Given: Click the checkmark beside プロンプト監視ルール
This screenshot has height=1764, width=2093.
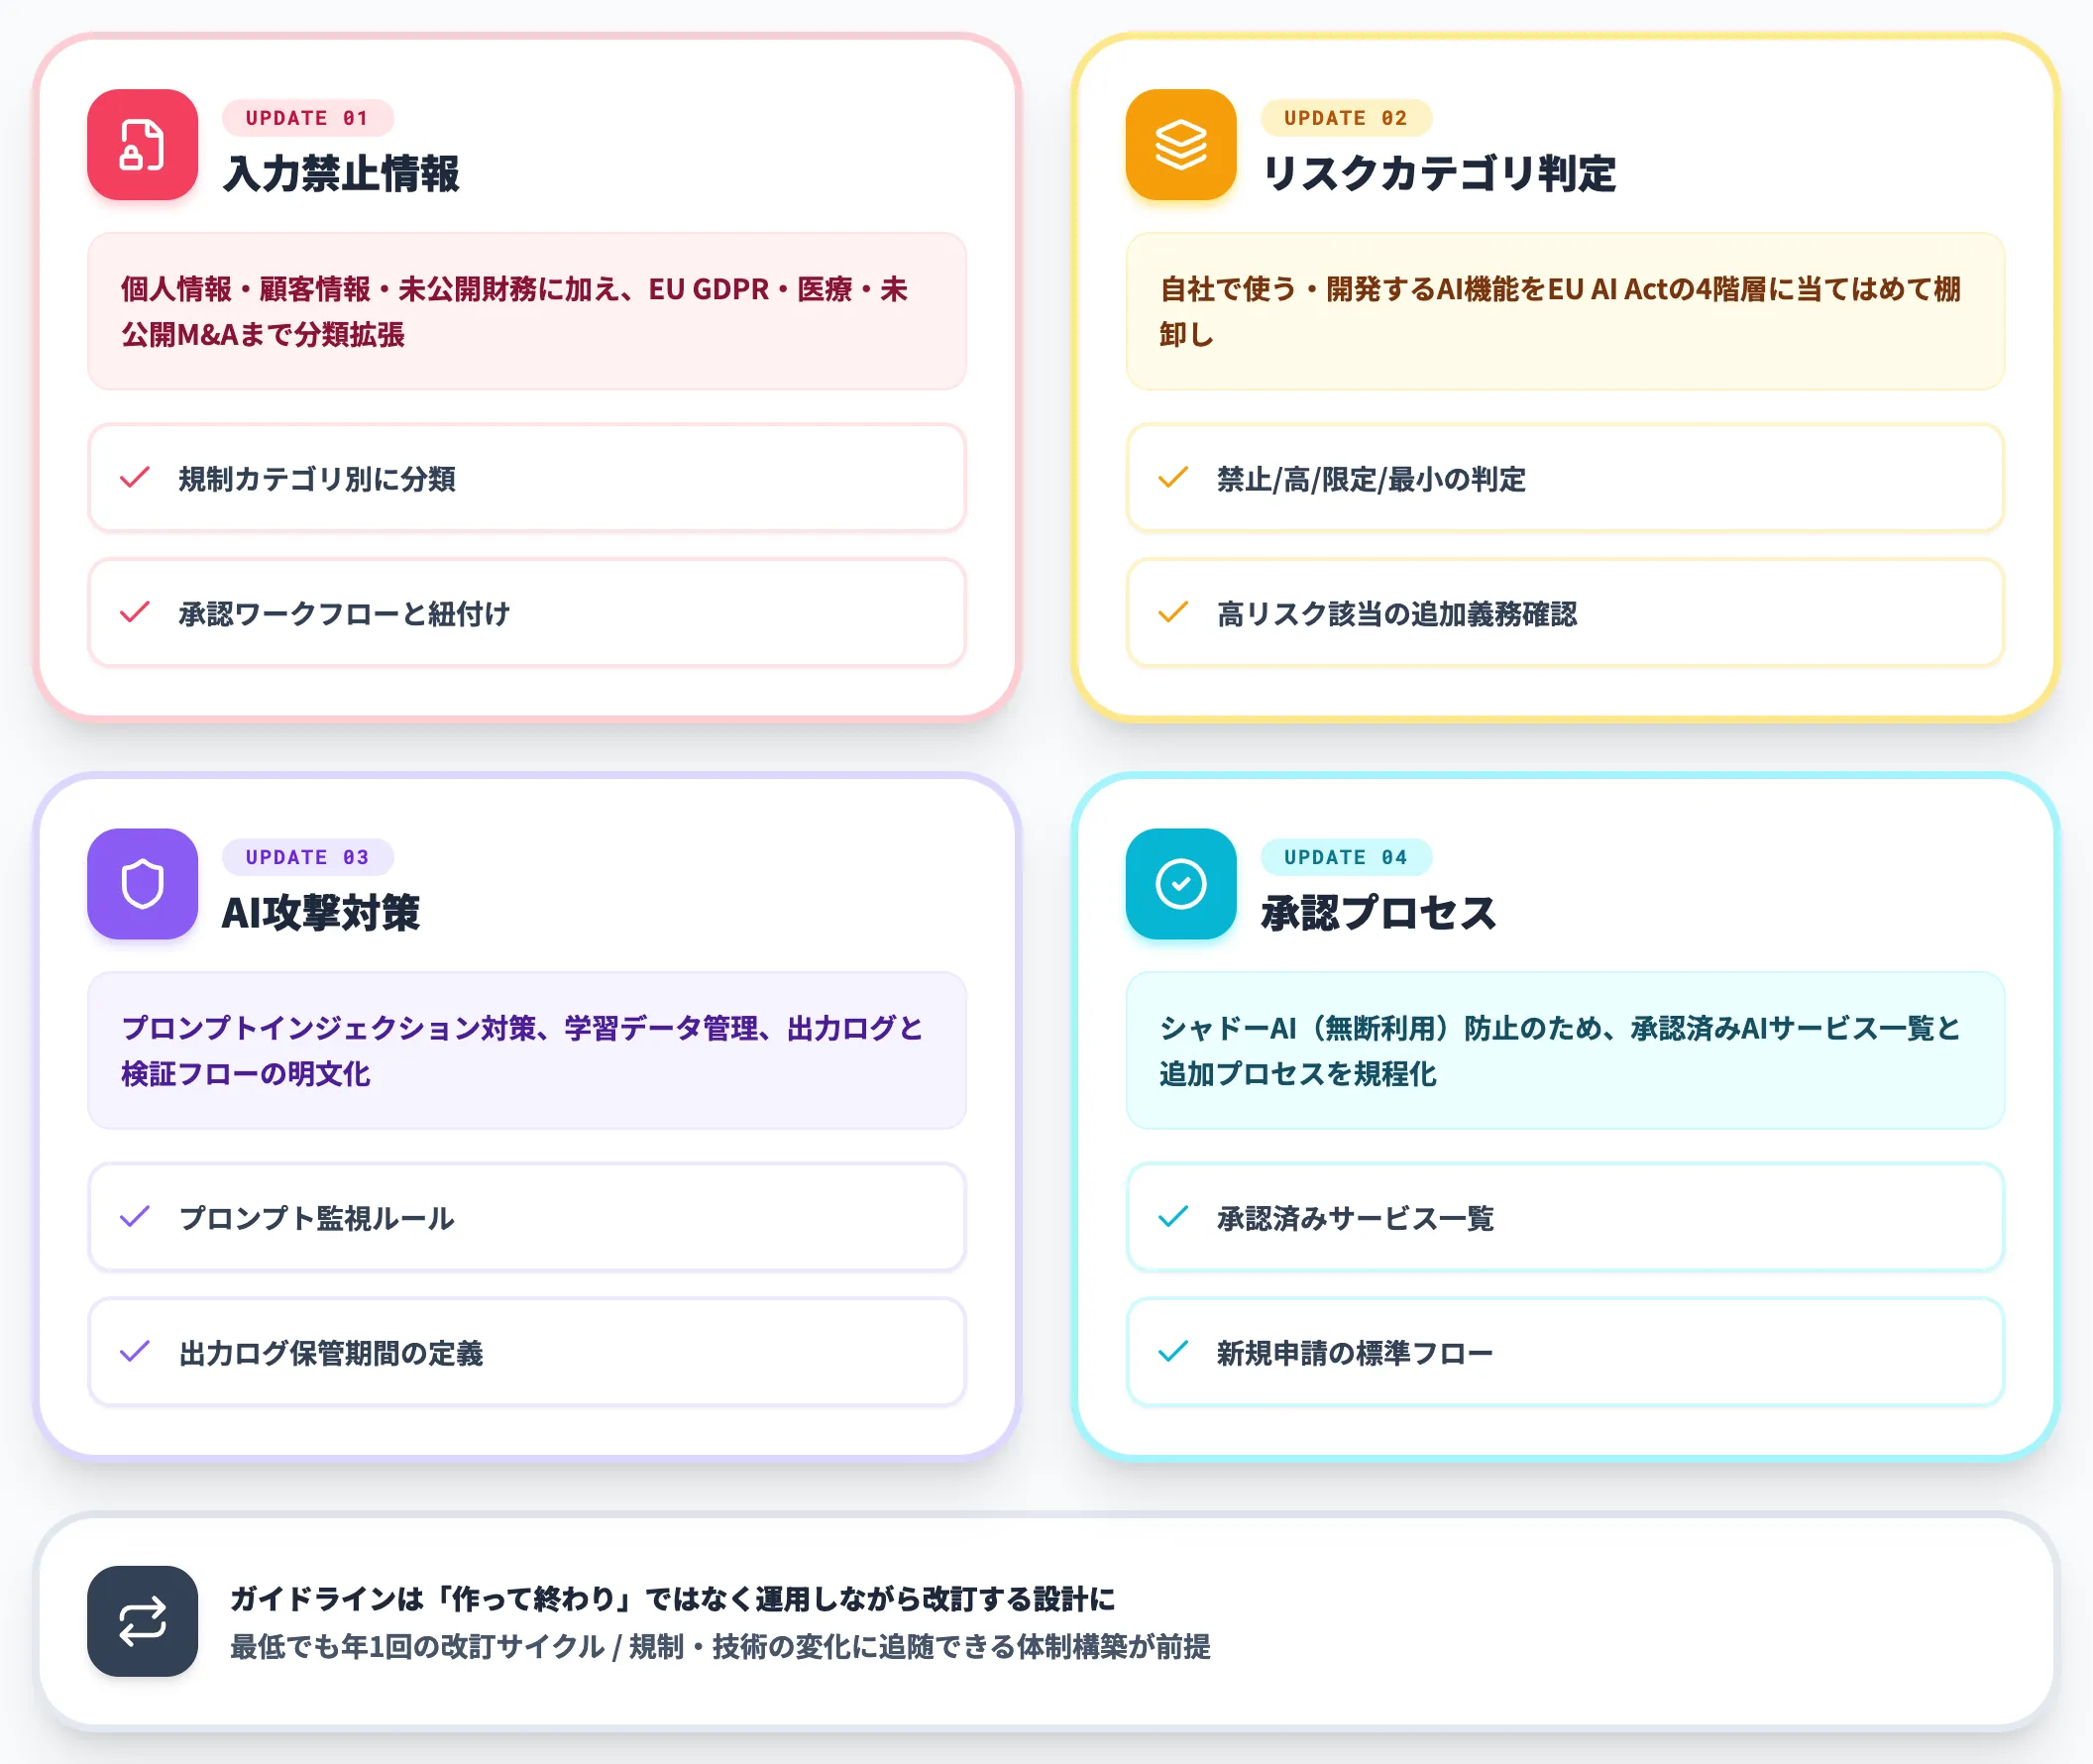Looking at the screenshot, I should [135, 1217].
